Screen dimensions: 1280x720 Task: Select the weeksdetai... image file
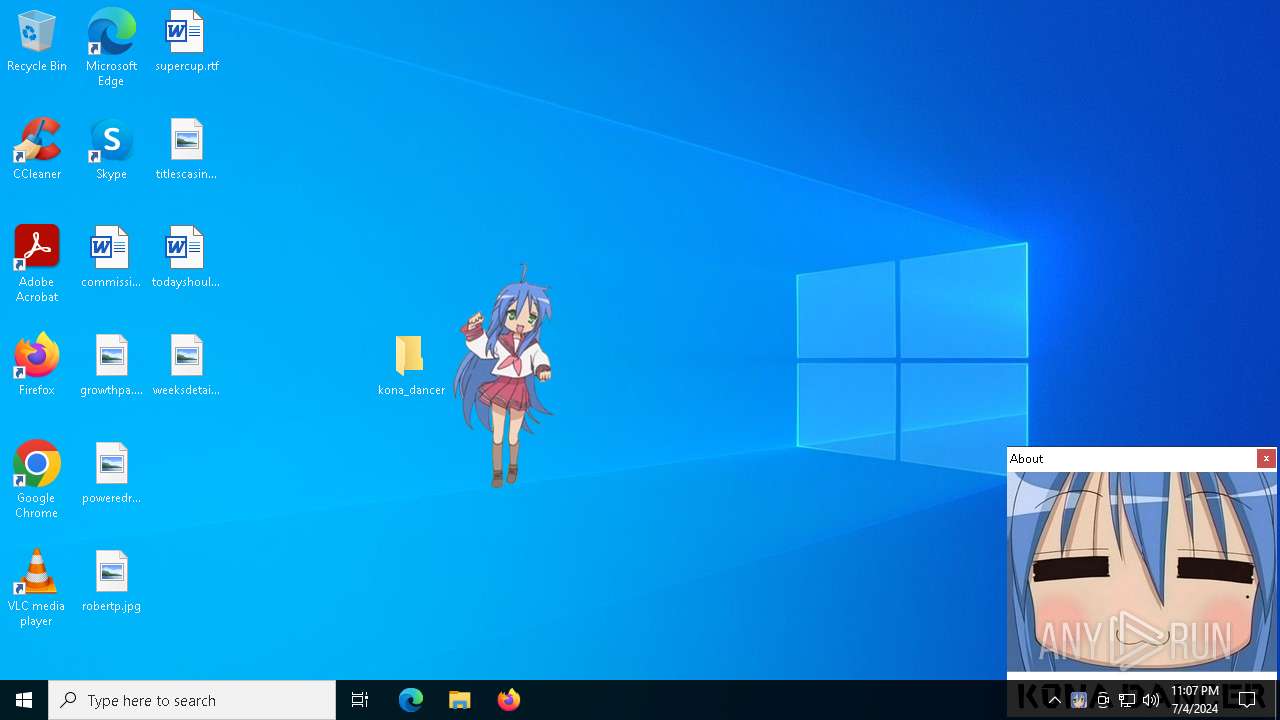(x=186, y=366)
